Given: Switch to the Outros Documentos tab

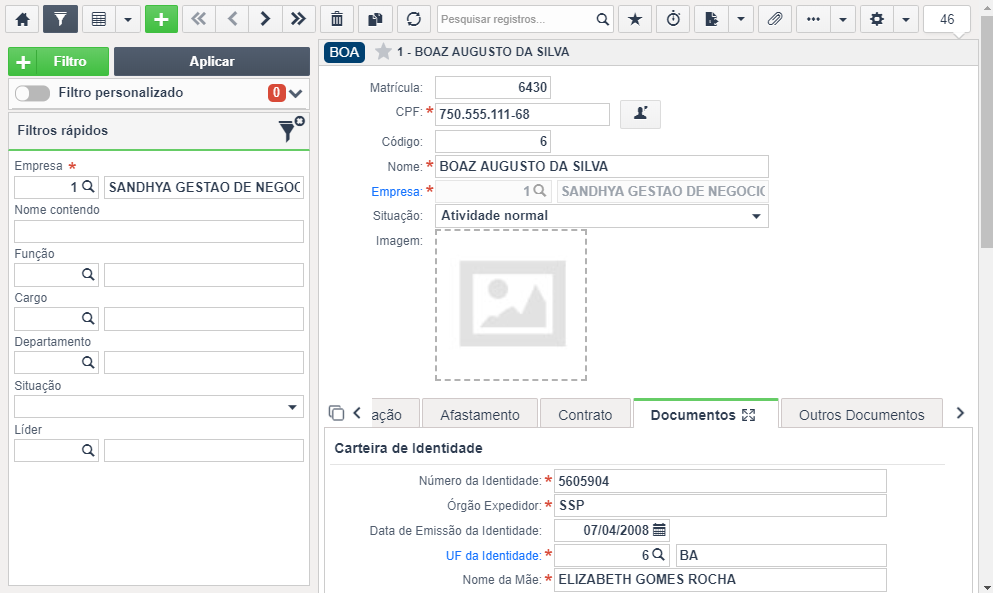Looking at the screenshot, I should pyautogui.click(x=862, y=415).
